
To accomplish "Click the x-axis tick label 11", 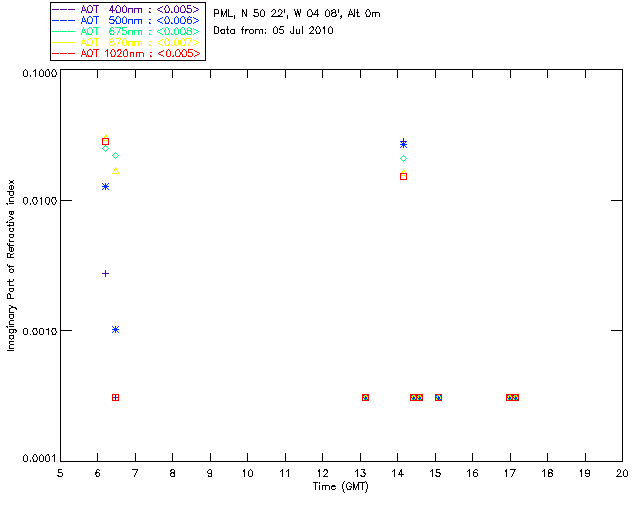I will click(285, 473).
